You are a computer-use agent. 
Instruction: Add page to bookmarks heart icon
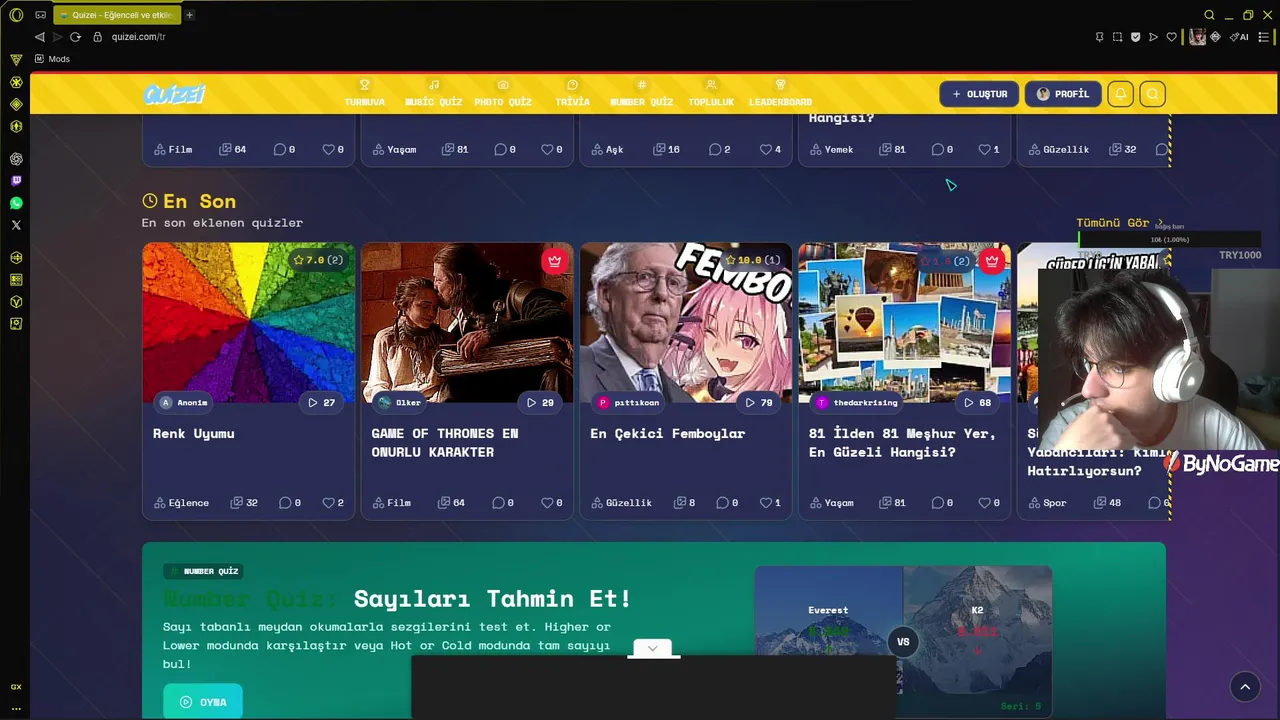[x=1171, y=37]
